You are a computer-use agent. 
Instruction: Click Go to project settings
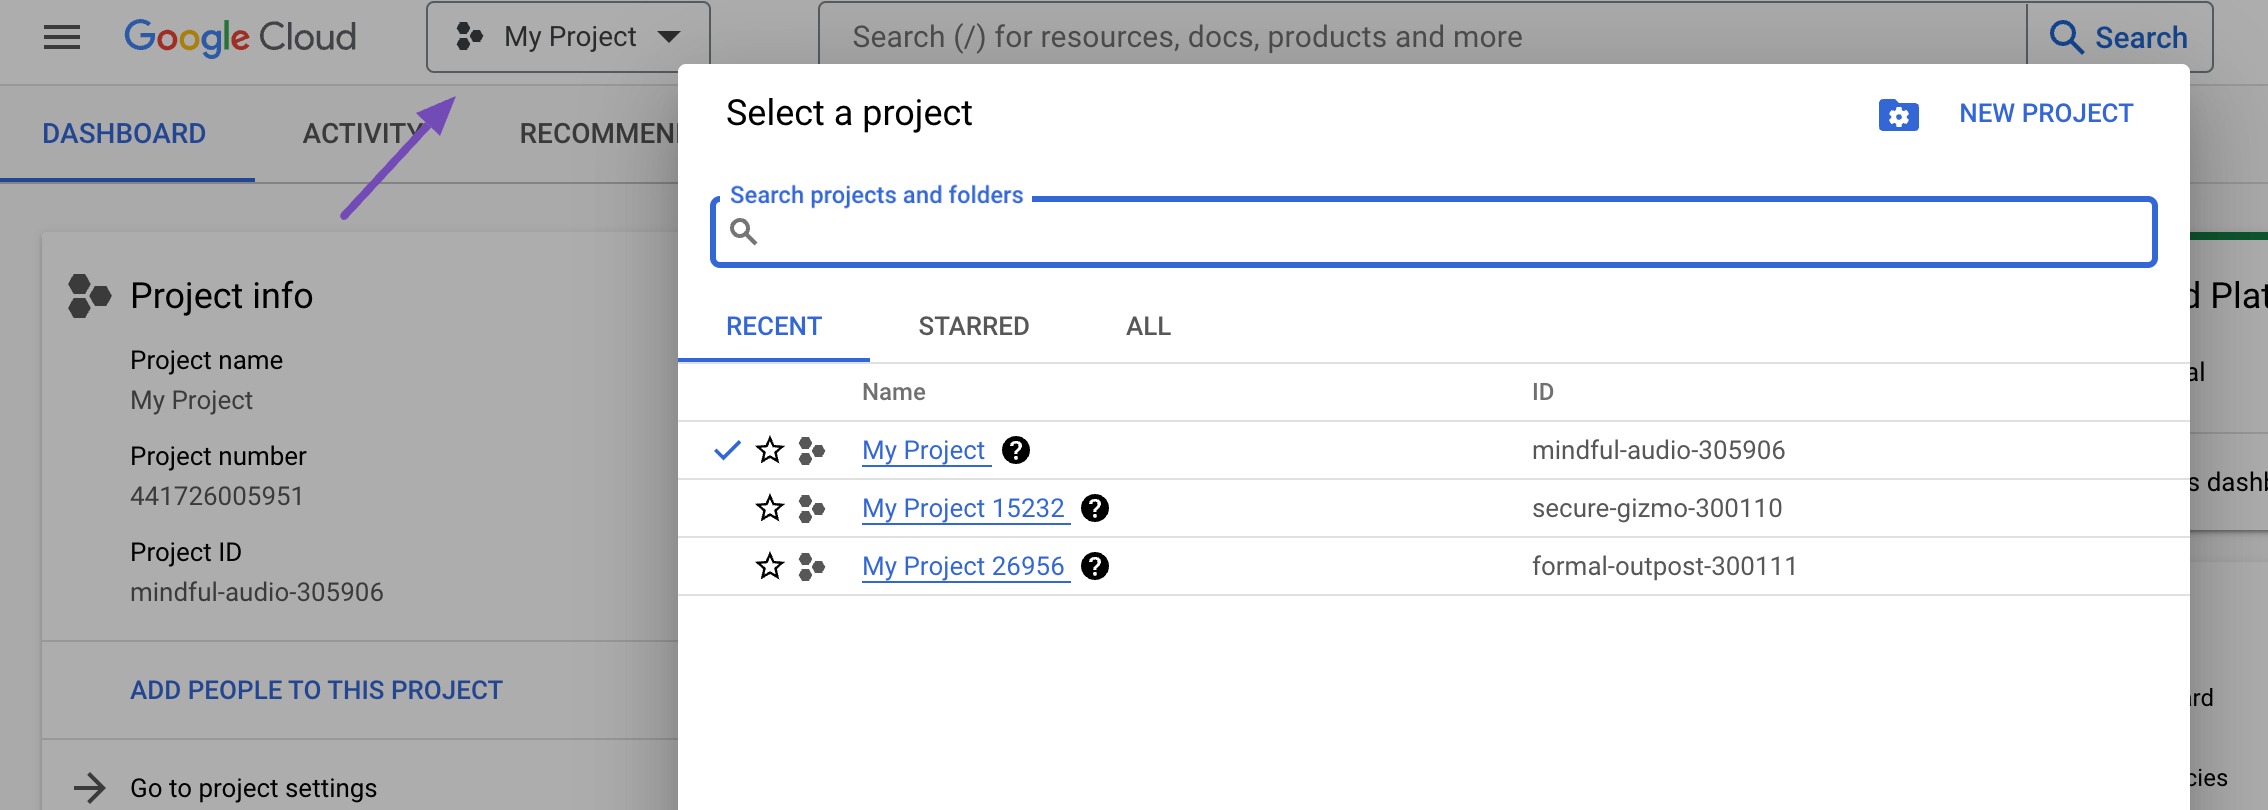[254, 788]
